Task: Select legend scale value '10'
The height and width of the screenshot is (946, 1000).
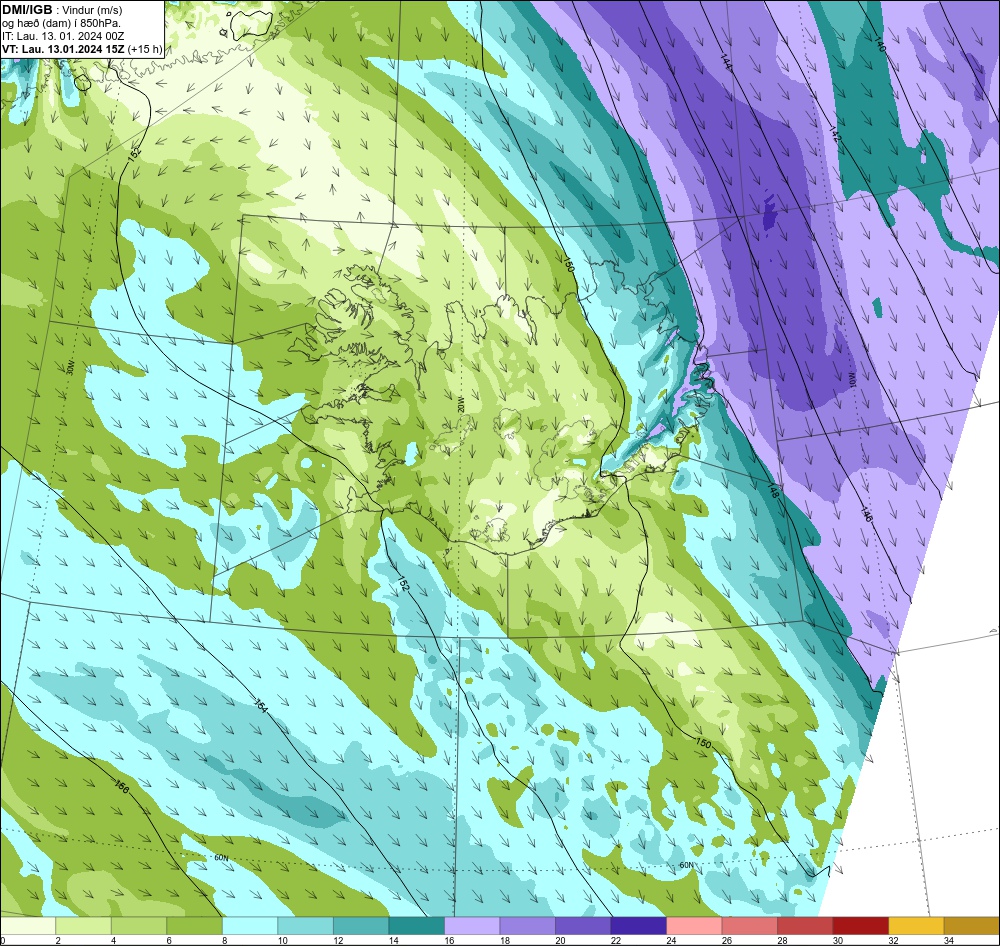Action: coord(283,940)
